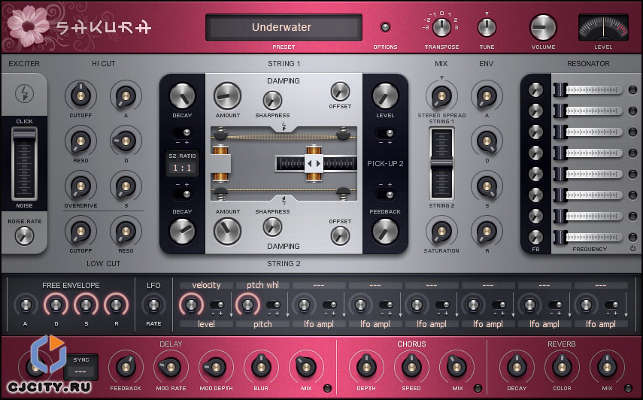Open the pitch whl modulation source selector
Screen dimensions: 643x400
[x=262, y=285]
